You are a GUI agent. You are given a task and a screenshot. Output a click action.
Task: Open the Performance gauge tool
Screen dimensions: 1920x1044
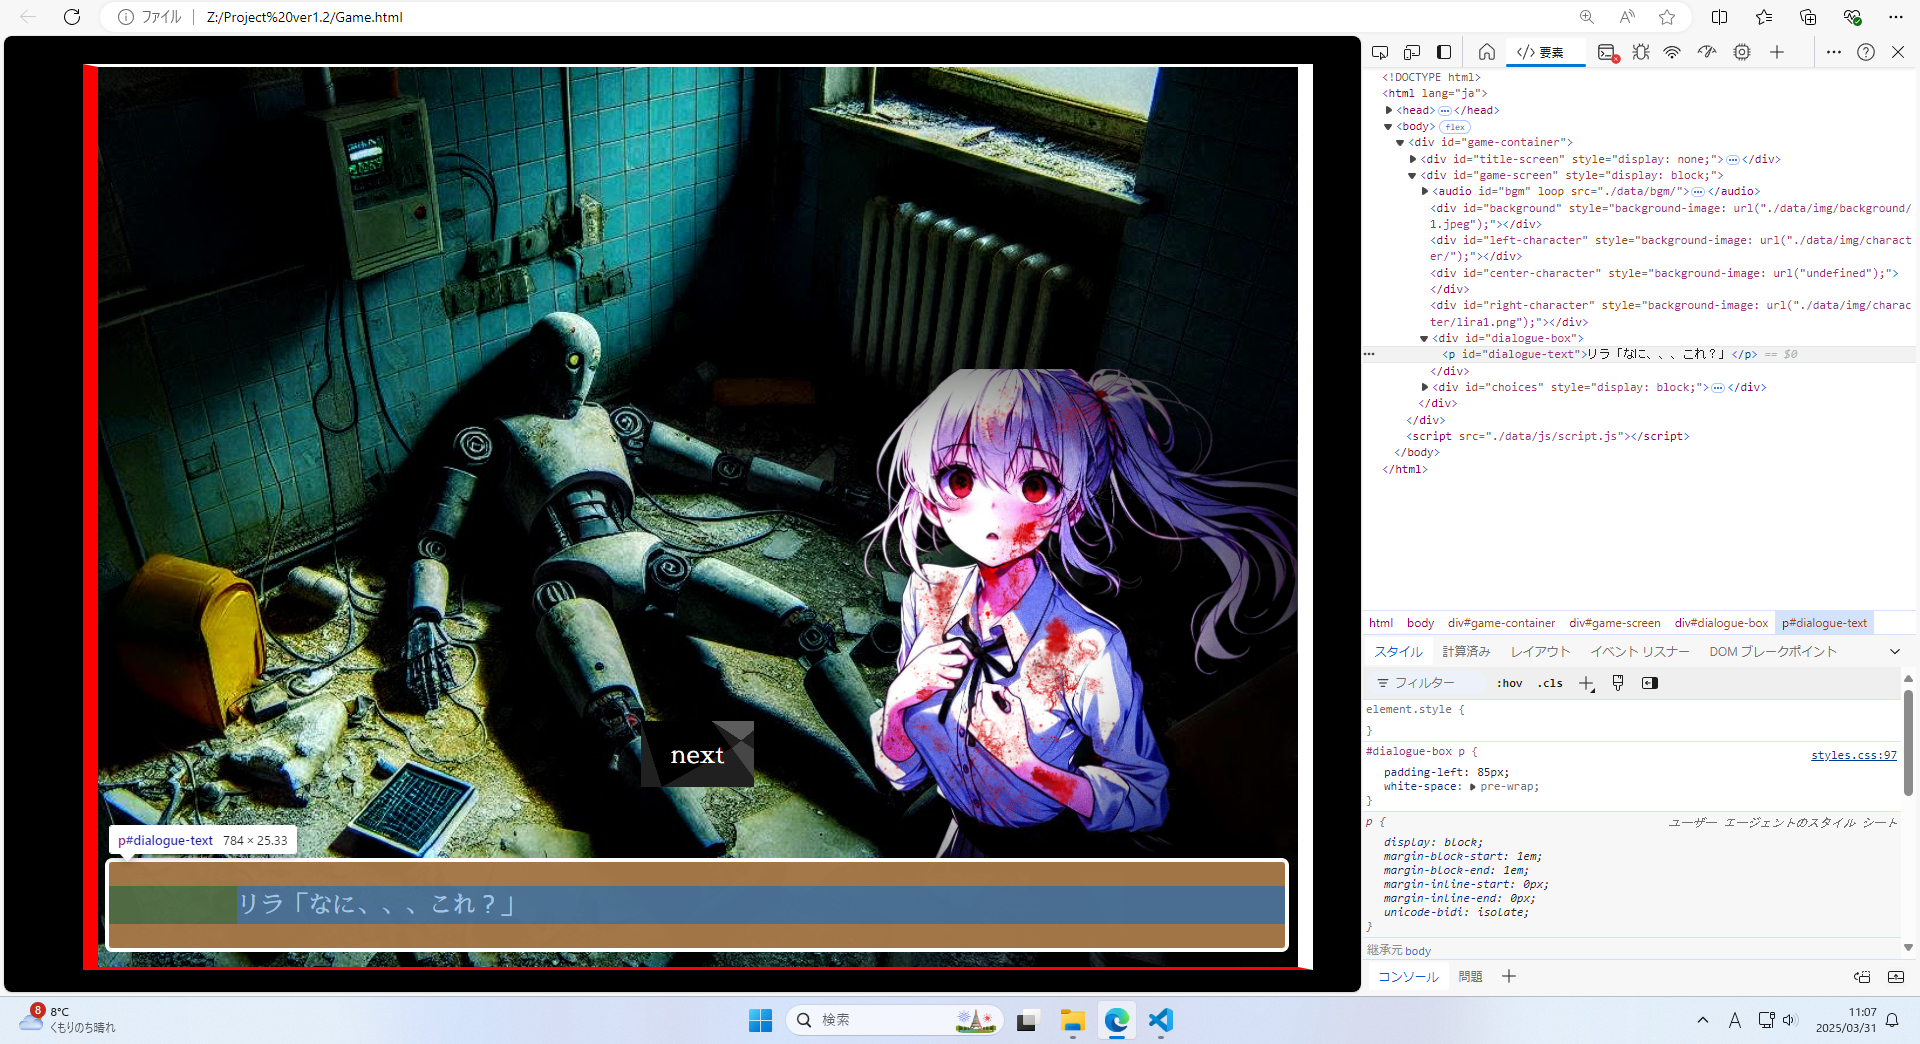click(1707, 52)
